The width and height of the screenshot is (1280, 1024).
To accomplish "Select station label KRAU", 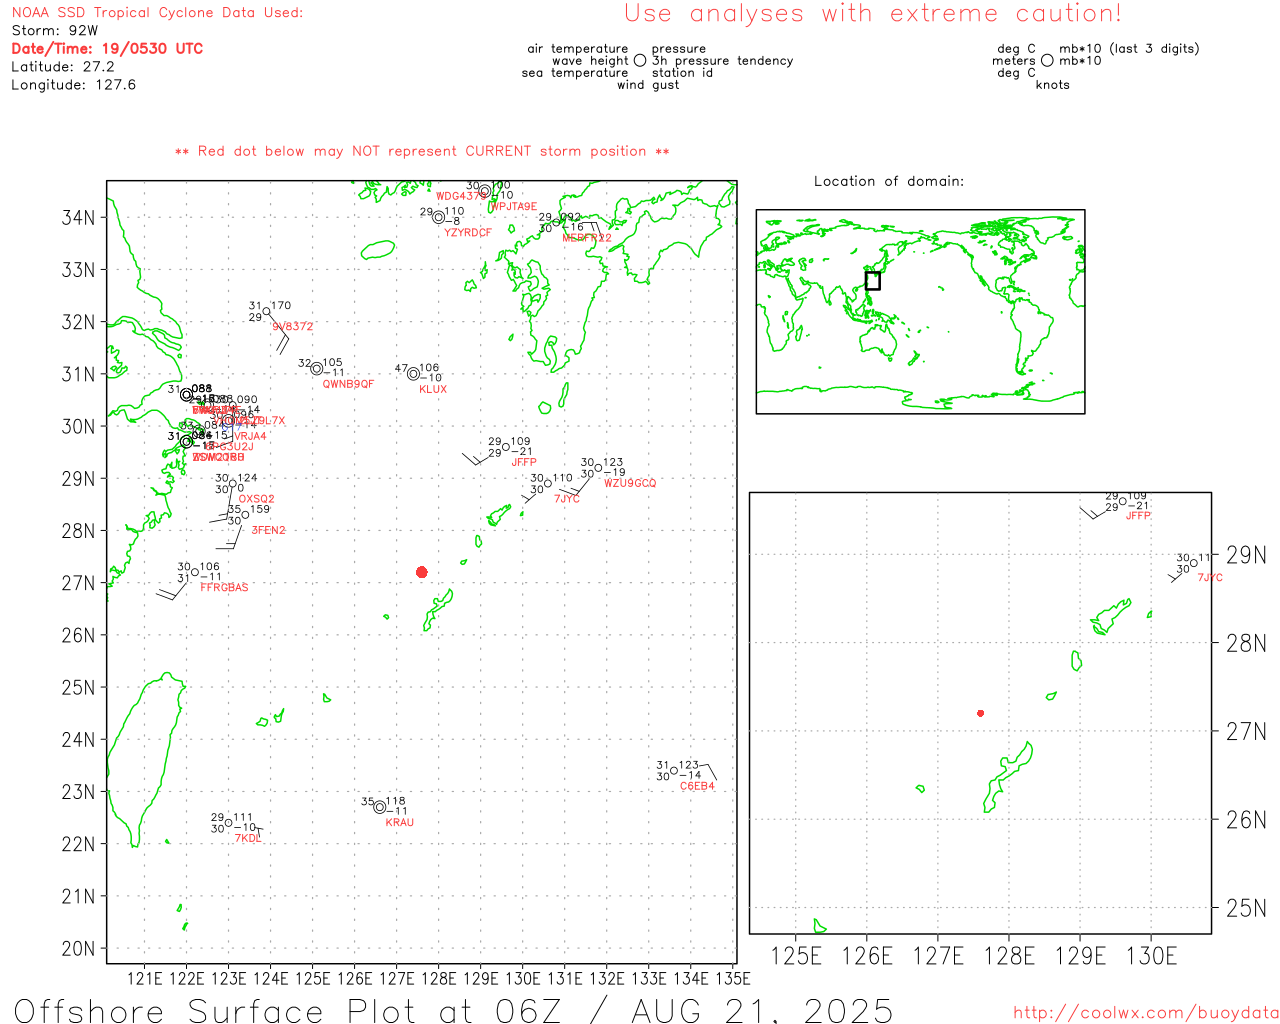I will point(399,822).
